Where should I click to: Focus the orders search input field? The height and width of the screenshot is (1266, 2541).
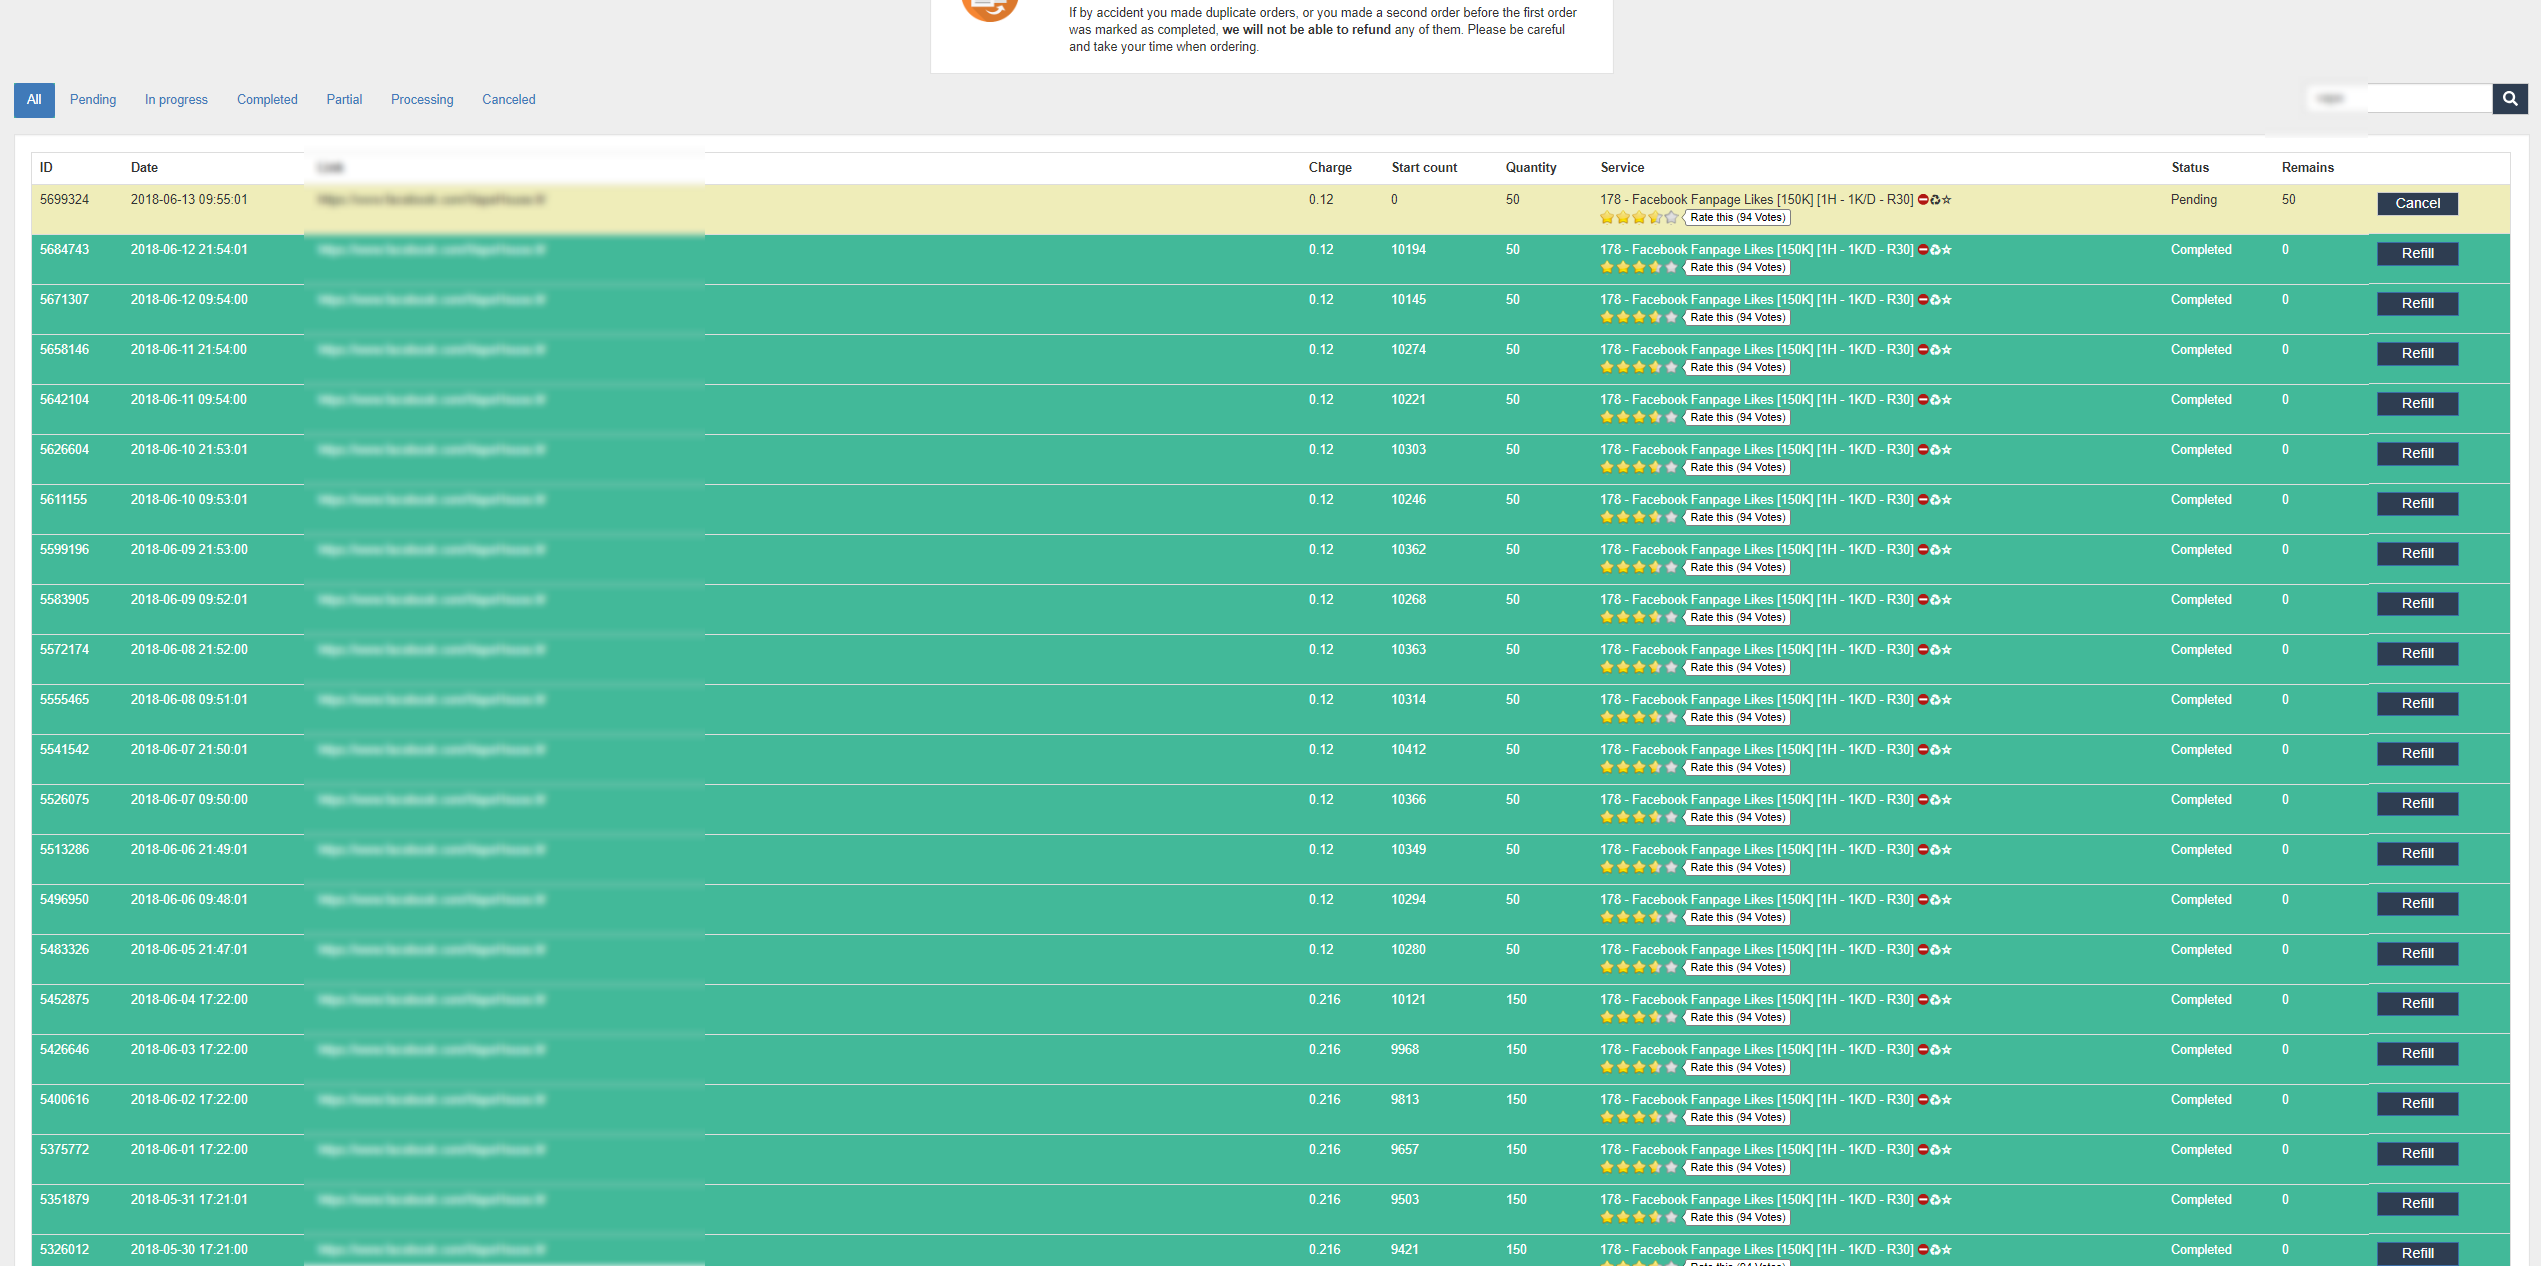2400,98
